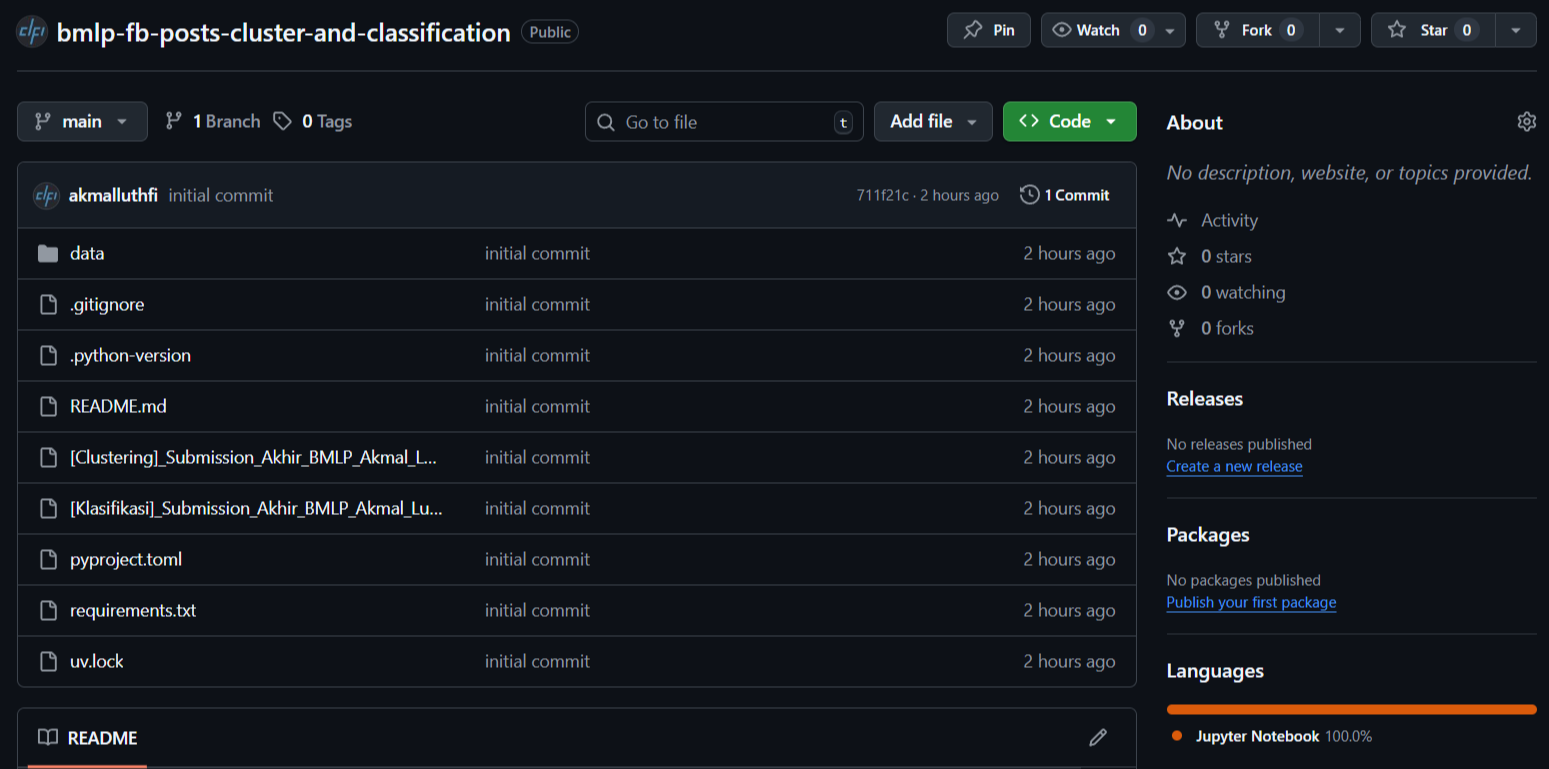Open the Add file dropdown
1549x769 pixels.
pyautogui.click(x=933, y=120)
